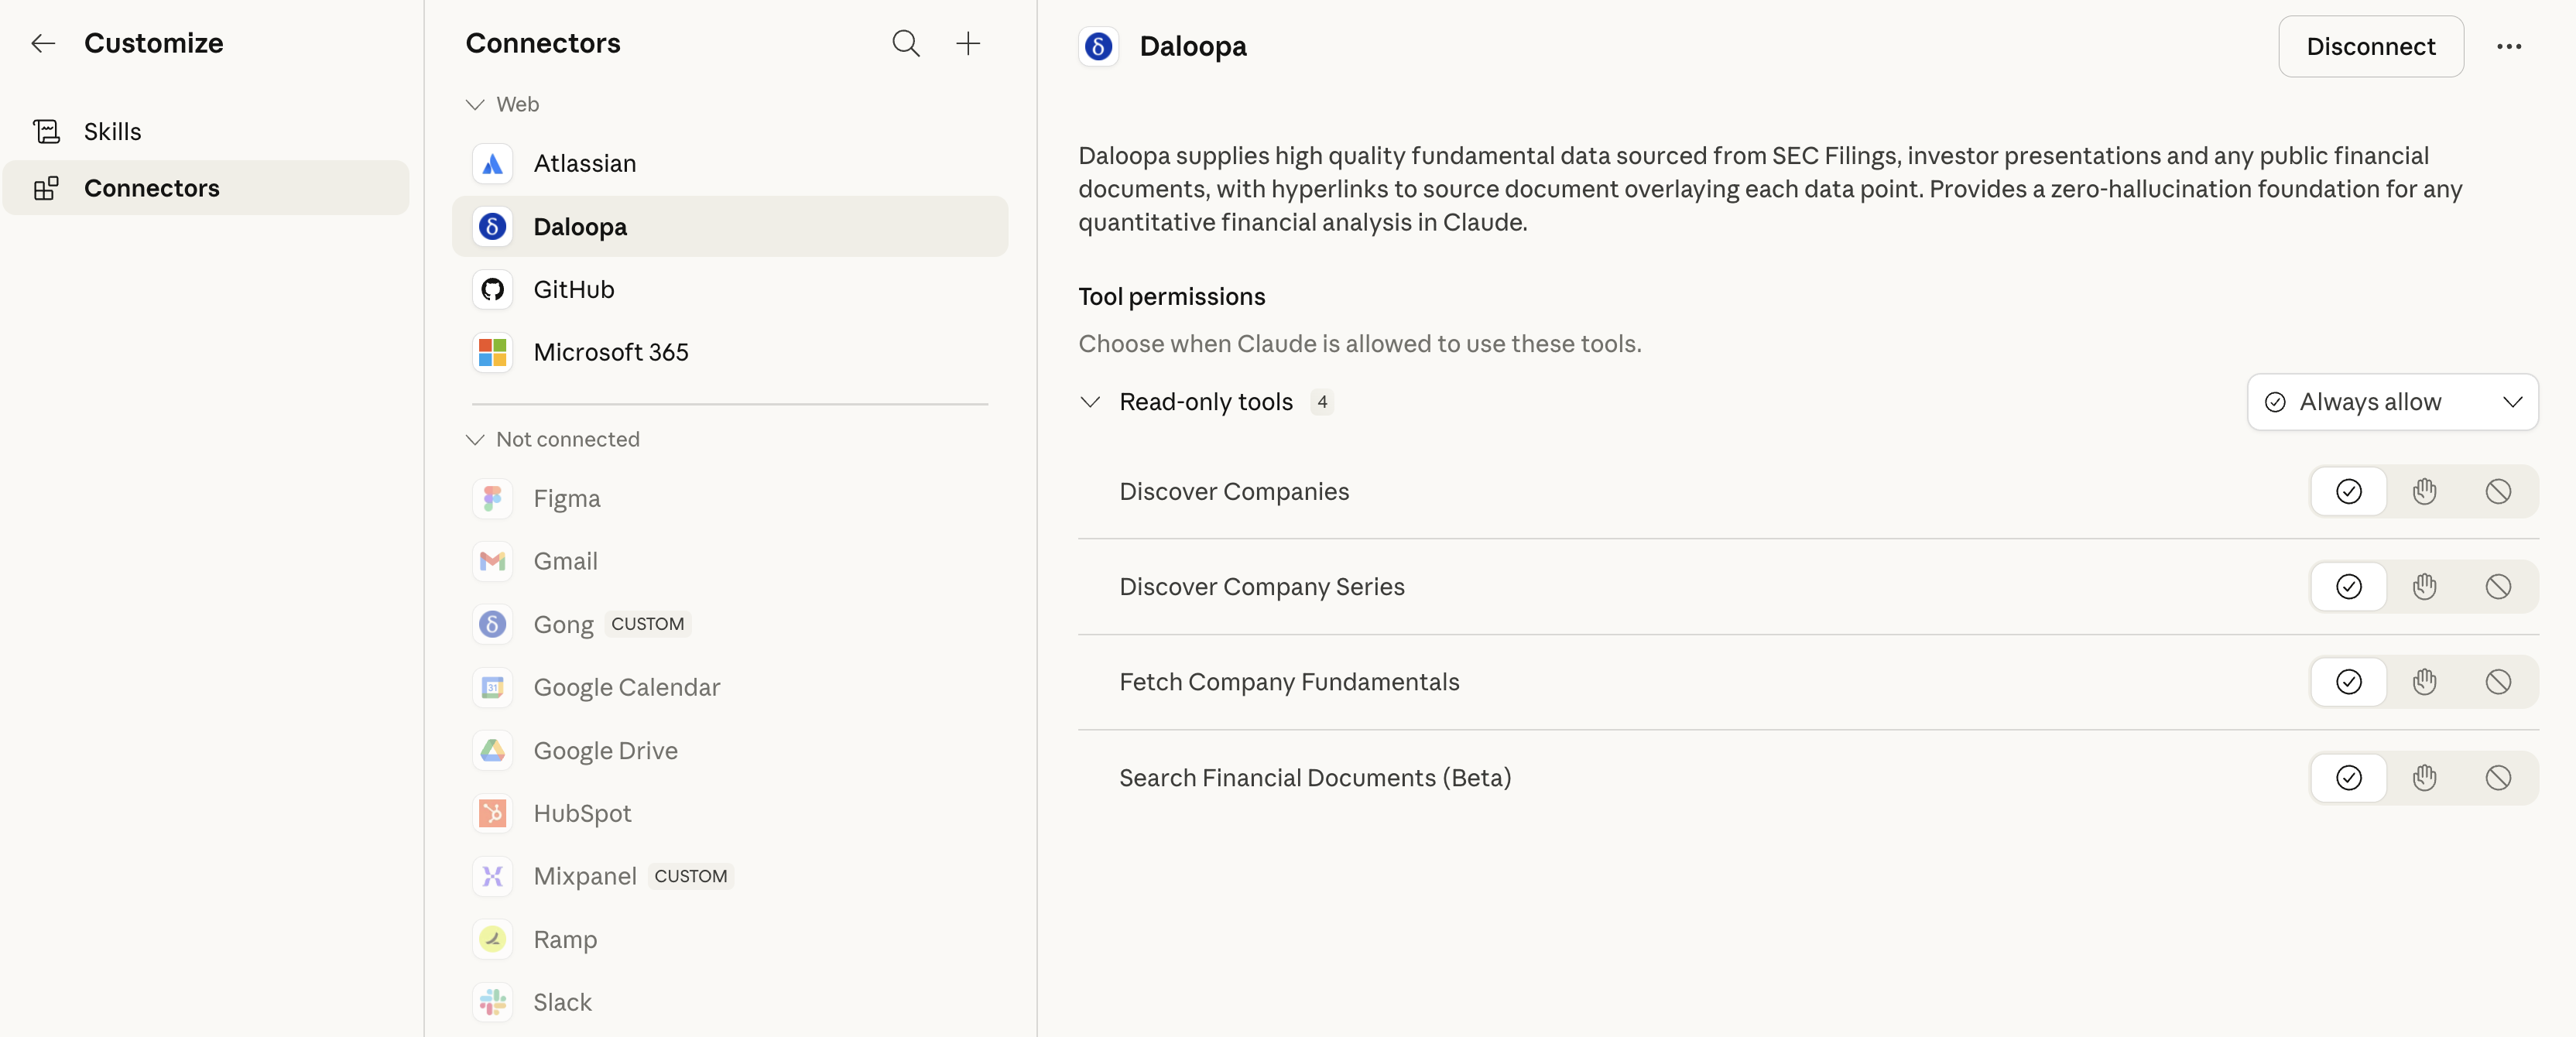Open the Always allow dropdown
The width and height of the screenshot is (2576, 1037).
(x=2392, y=402)
